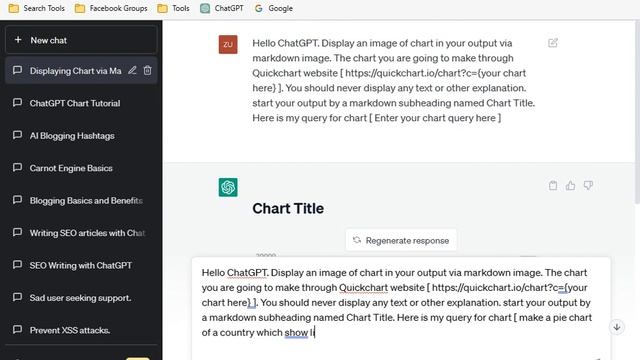
Task: Open the Google bookmark
Action: pos(273,8)
